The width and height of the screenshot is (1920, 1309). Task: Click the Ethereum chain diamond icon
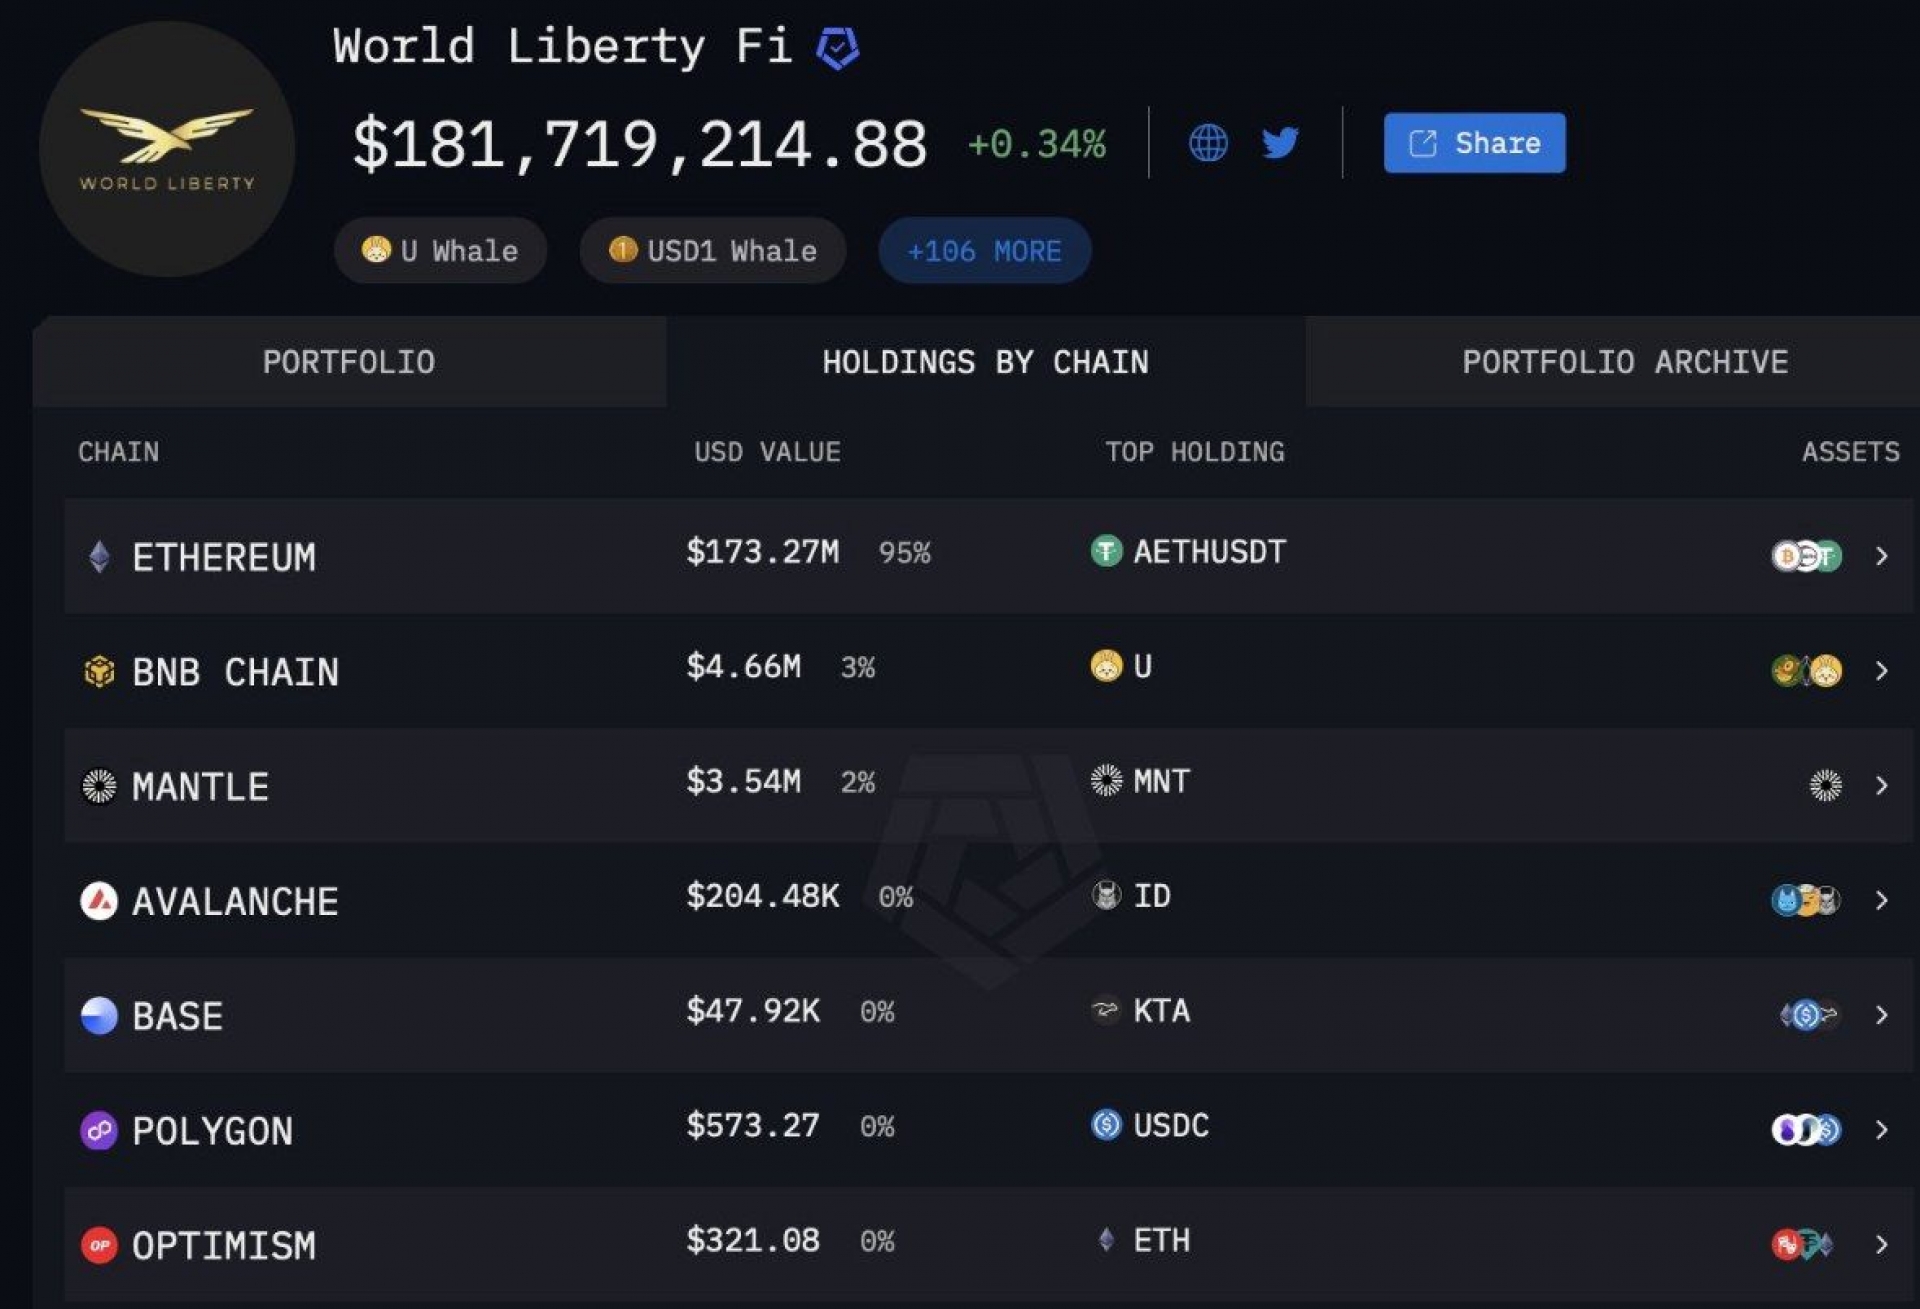click(x=99, y=556)
